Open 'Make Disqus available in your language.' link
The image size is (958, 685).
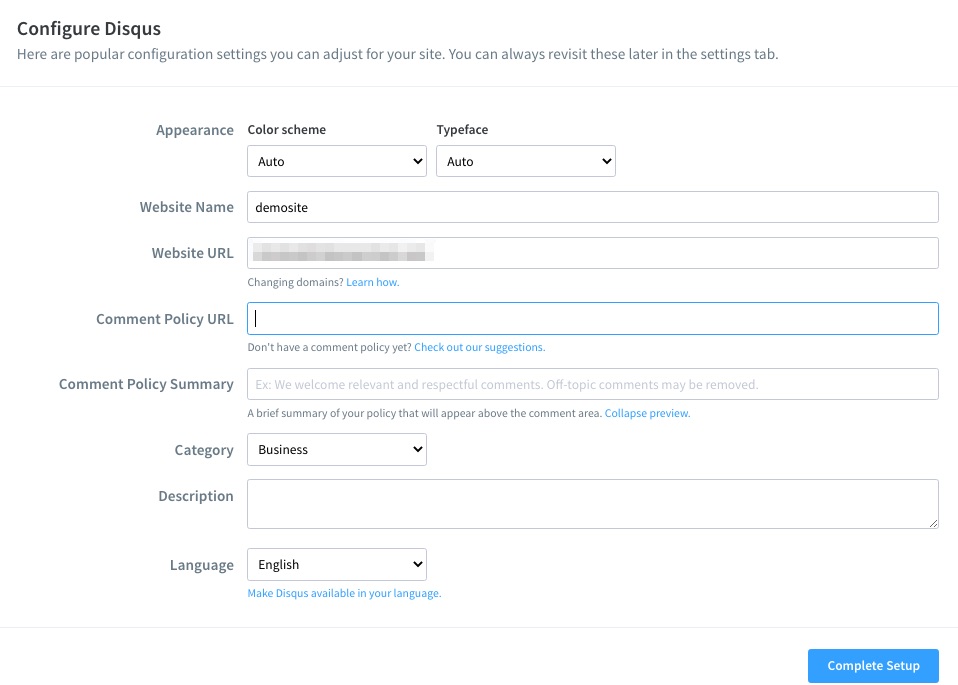[x=344, y=593]
